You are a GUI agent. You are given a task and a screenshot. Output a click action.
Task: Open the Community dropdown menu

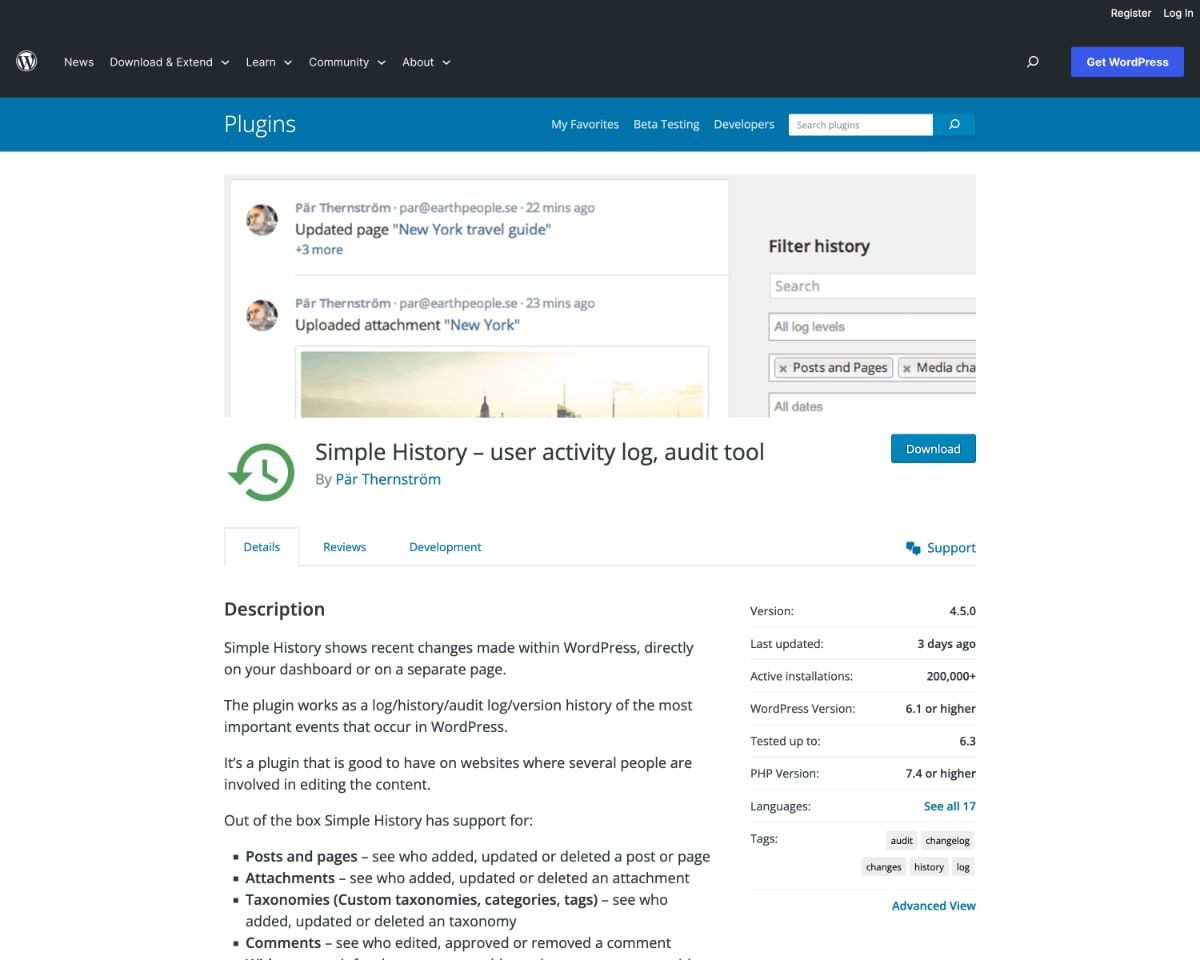coord(347,62)
